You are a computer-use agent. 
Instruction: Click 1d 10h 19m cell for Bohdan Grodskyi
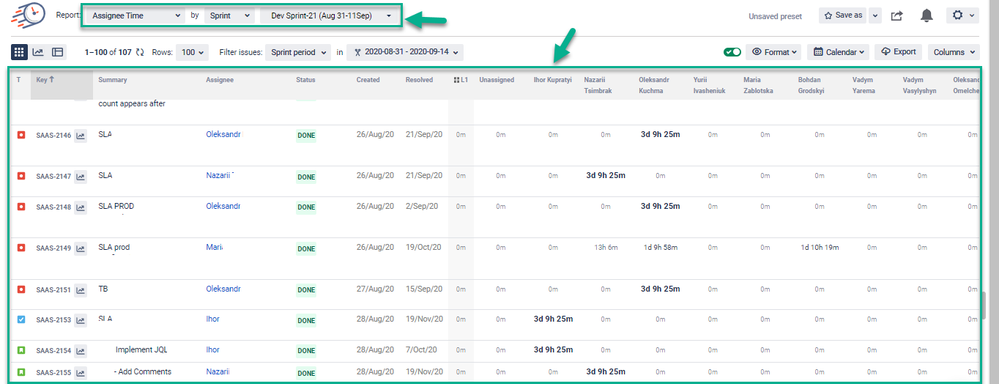[820, 248]
